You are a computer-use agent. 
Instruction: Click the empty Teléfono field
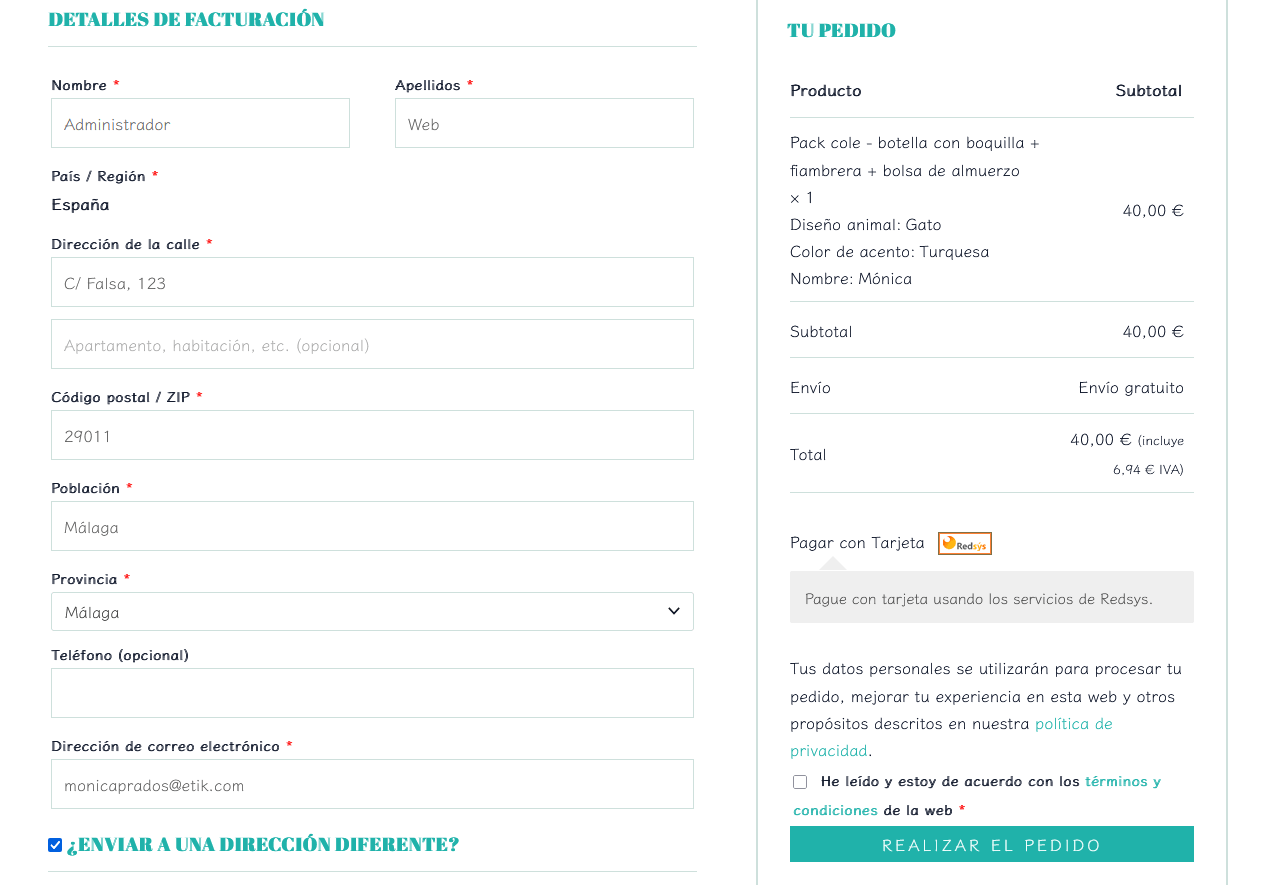pyautogui.click(x=372, y=693)
